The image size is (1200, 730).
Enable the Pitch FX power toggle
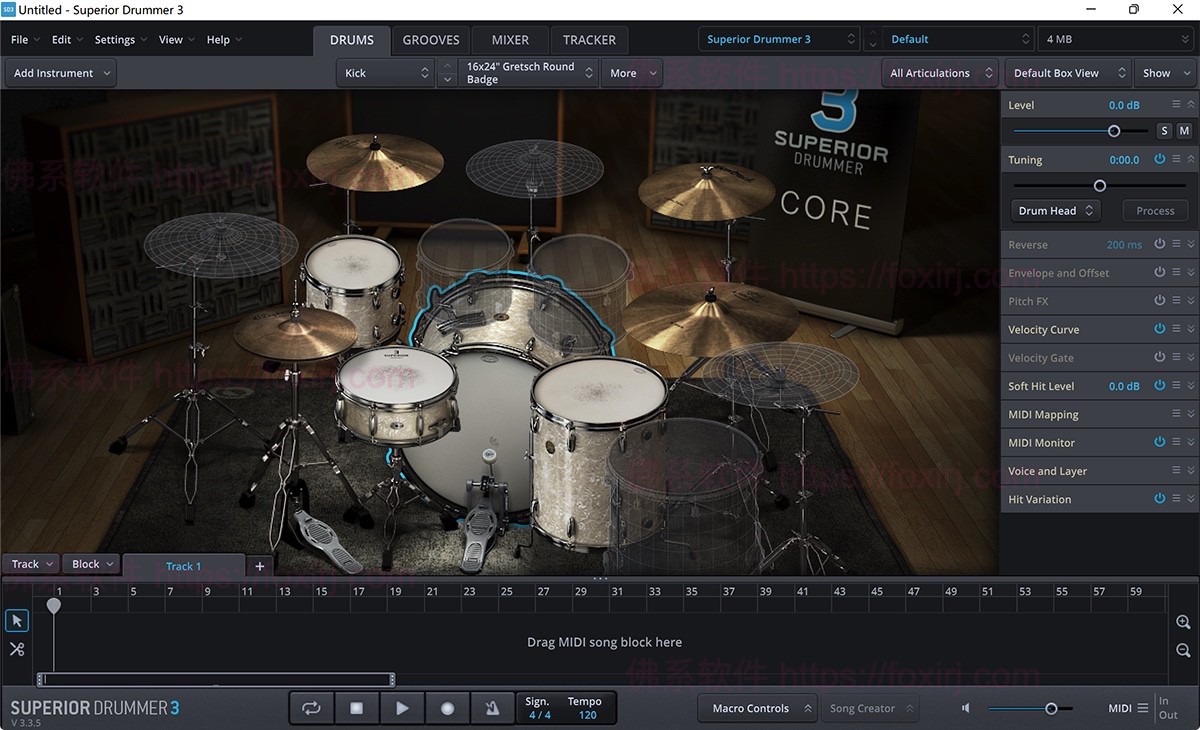coord(1159,300)
